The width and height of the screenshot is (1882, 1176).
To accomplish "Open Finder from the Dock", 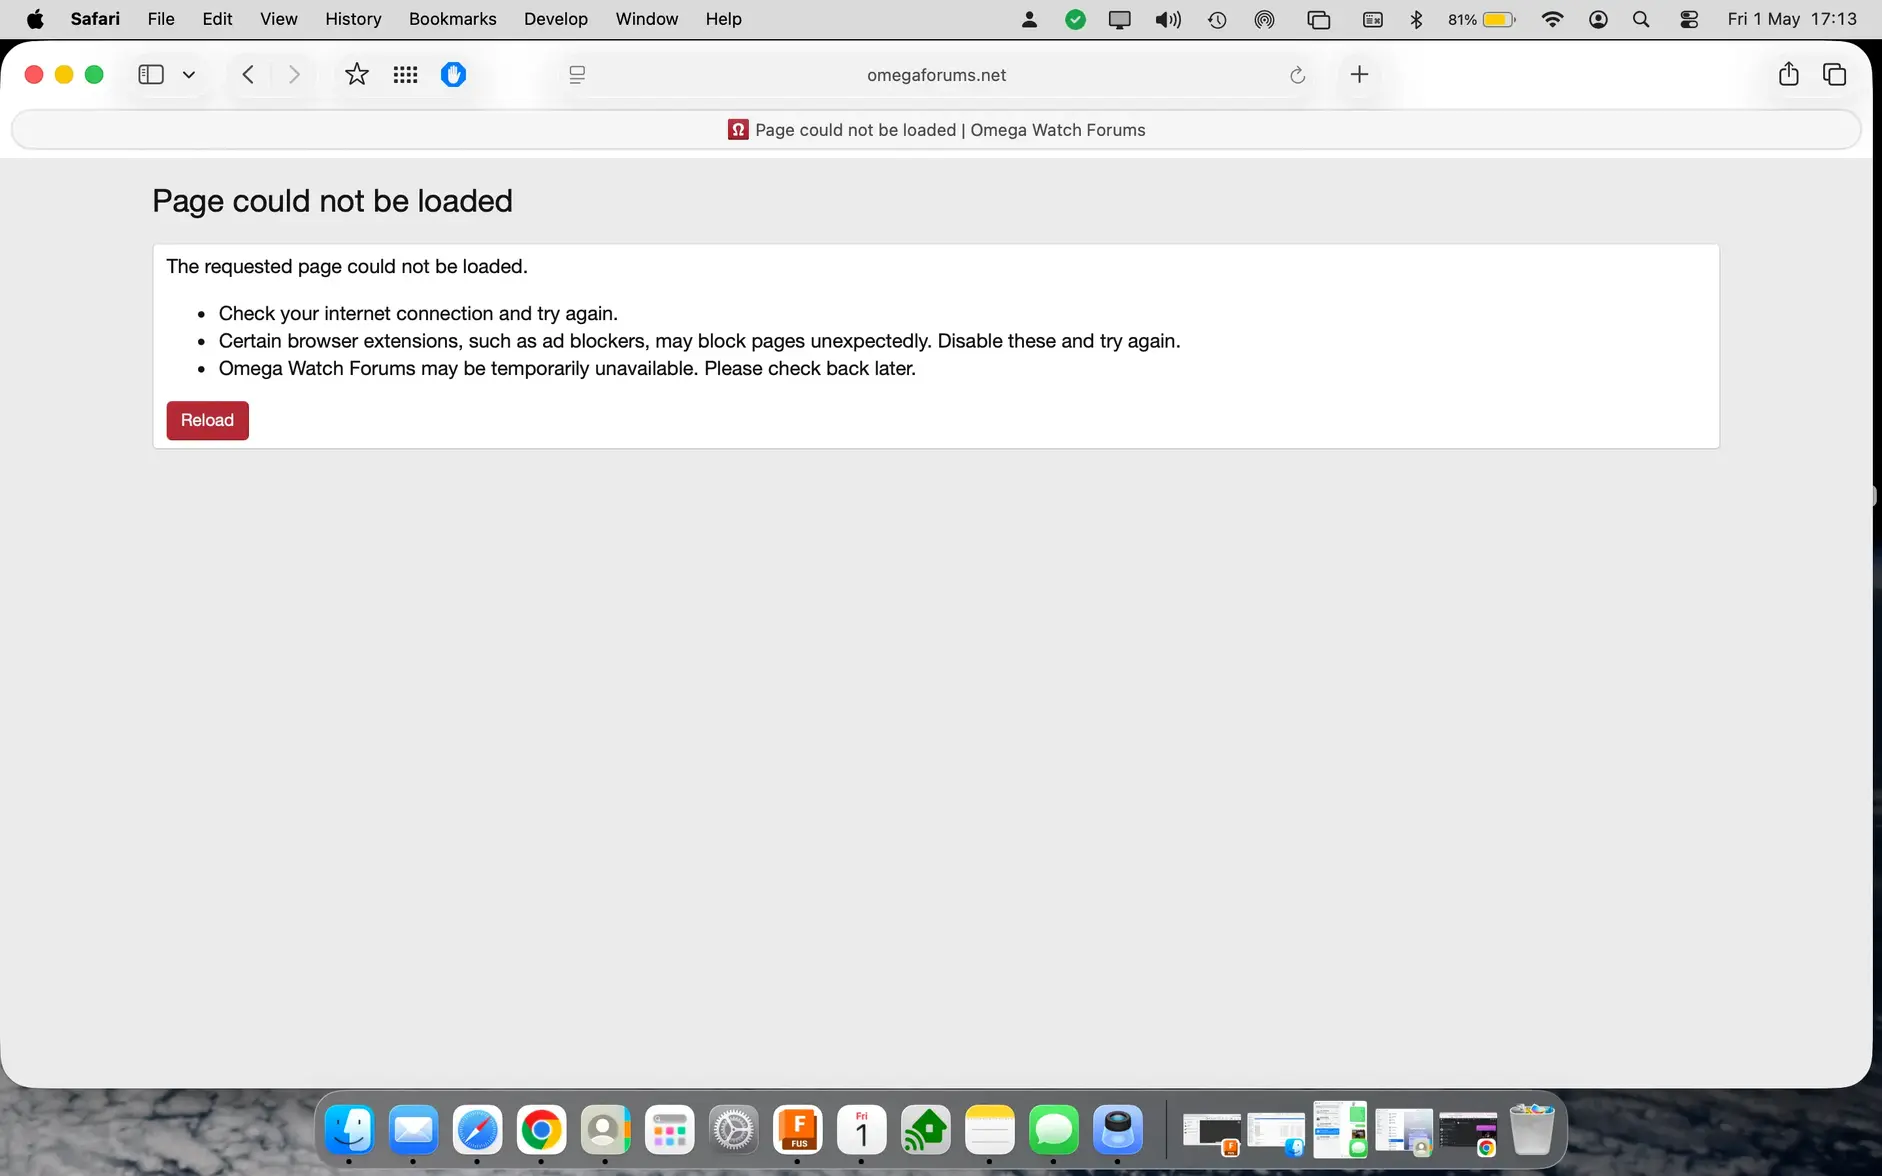I will 350,1130.
